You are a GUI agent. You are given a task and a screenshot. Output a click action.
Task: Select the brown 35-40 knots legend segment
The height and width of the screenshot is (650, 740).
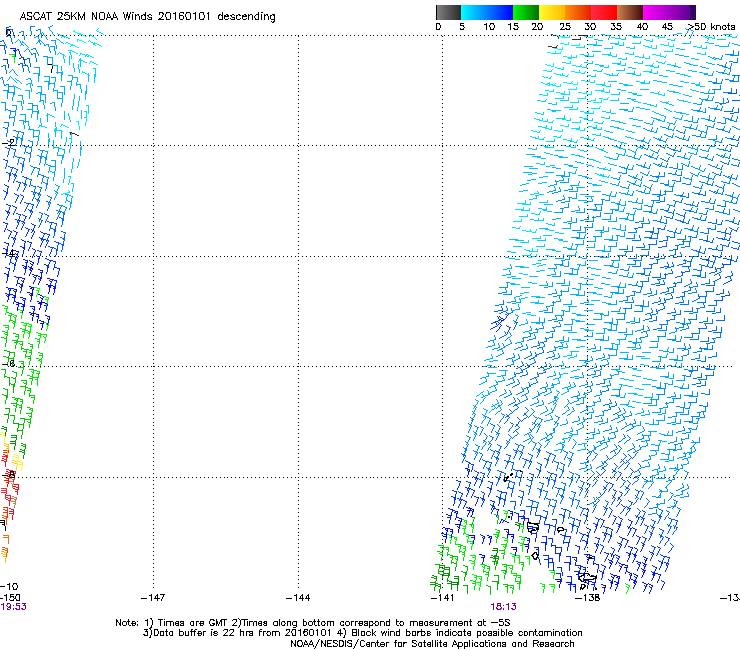tap(630, 12)
